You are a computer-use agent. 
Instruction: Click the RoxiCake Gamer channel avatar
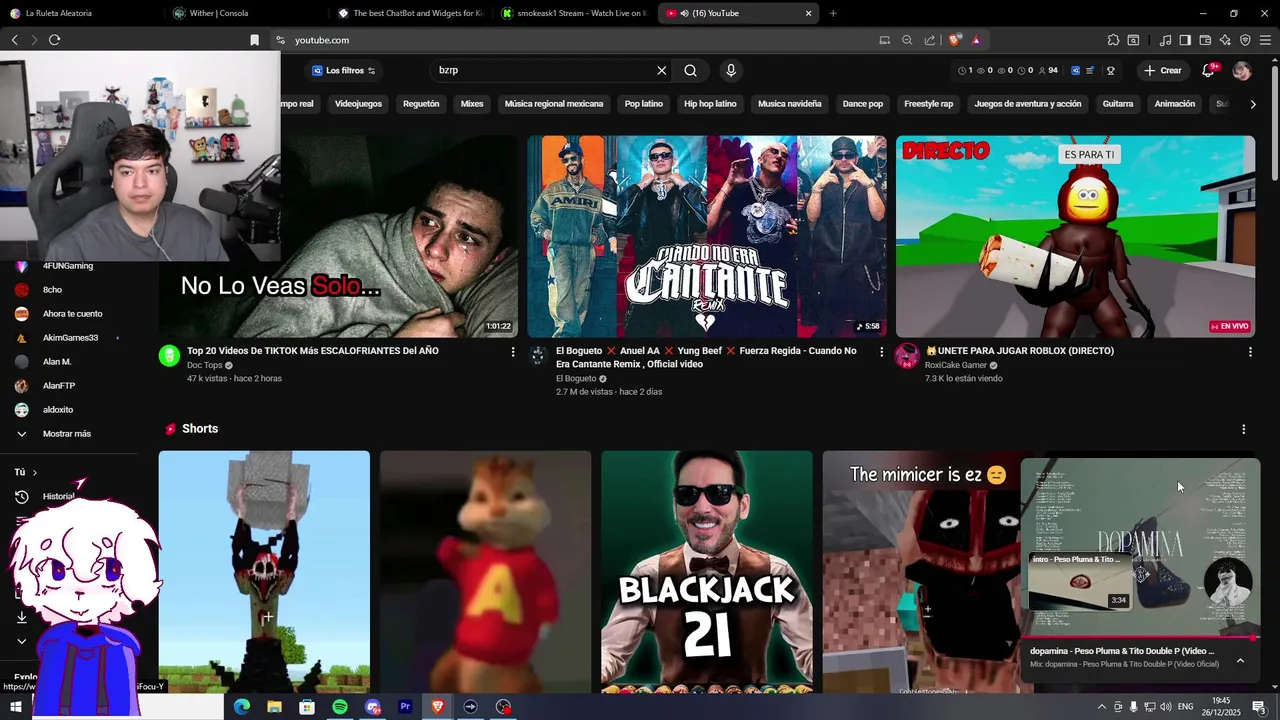point(907,356)
